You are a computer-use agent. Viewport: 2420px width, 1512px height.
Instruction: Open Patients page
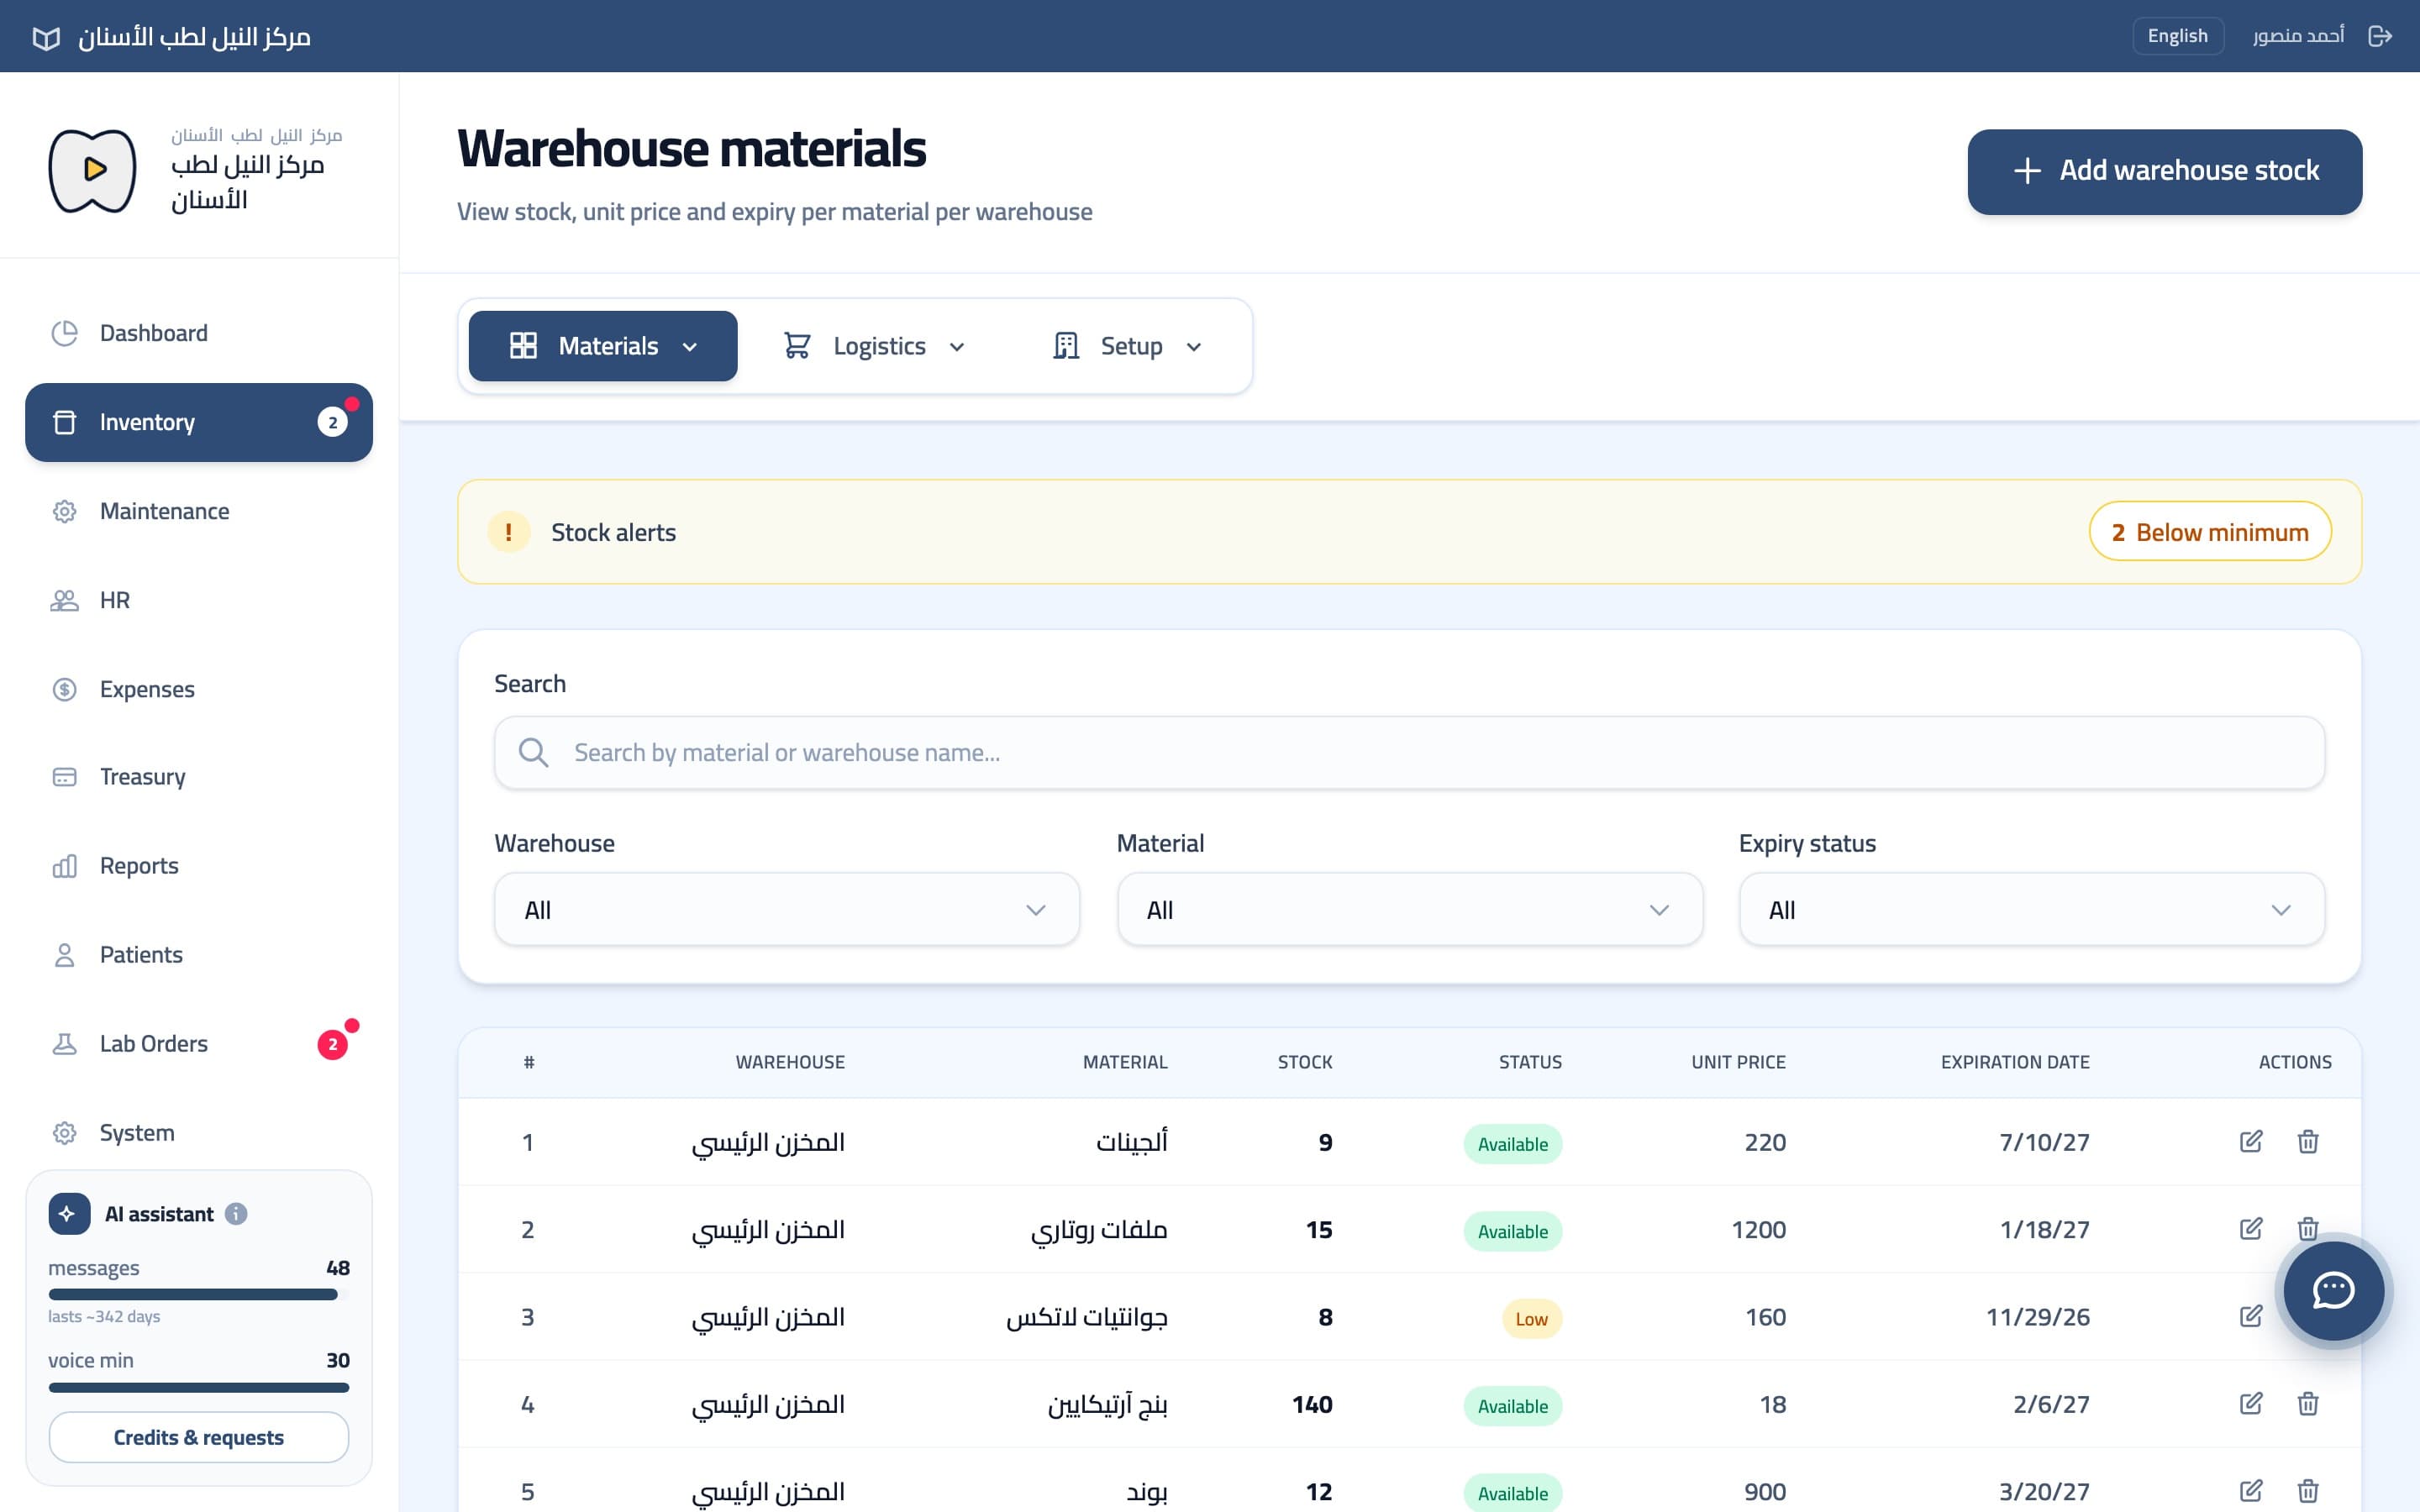(x=199, y=955)
